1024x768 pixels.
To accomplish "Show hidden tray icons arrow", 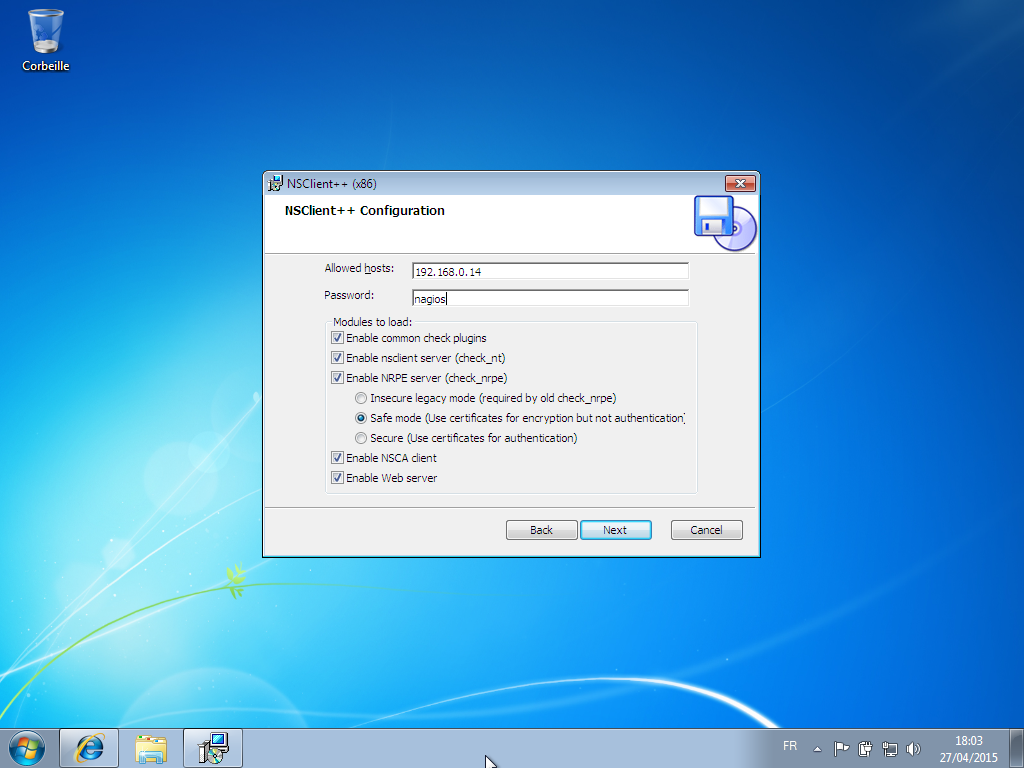I will (817, 749).
